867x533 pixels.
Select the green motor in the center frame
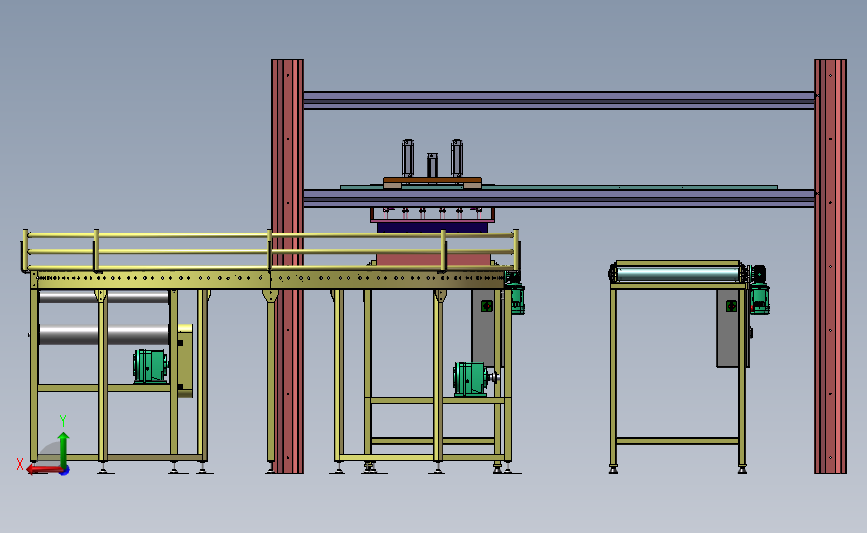tap(471, 379)
